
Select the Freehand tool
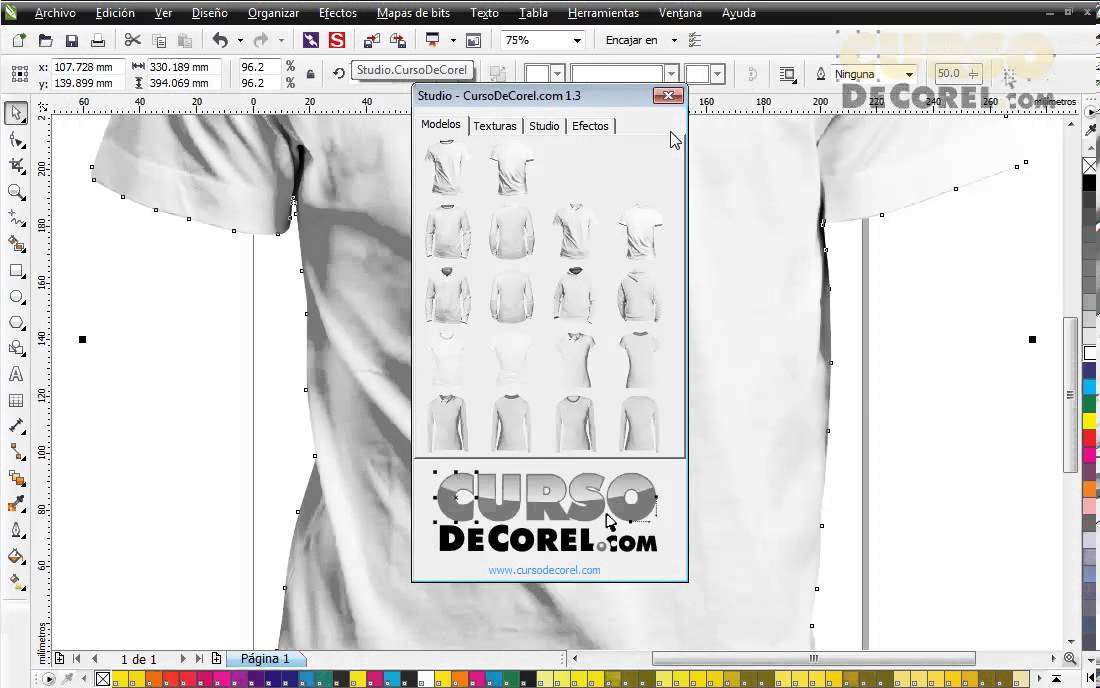point(16,218)
